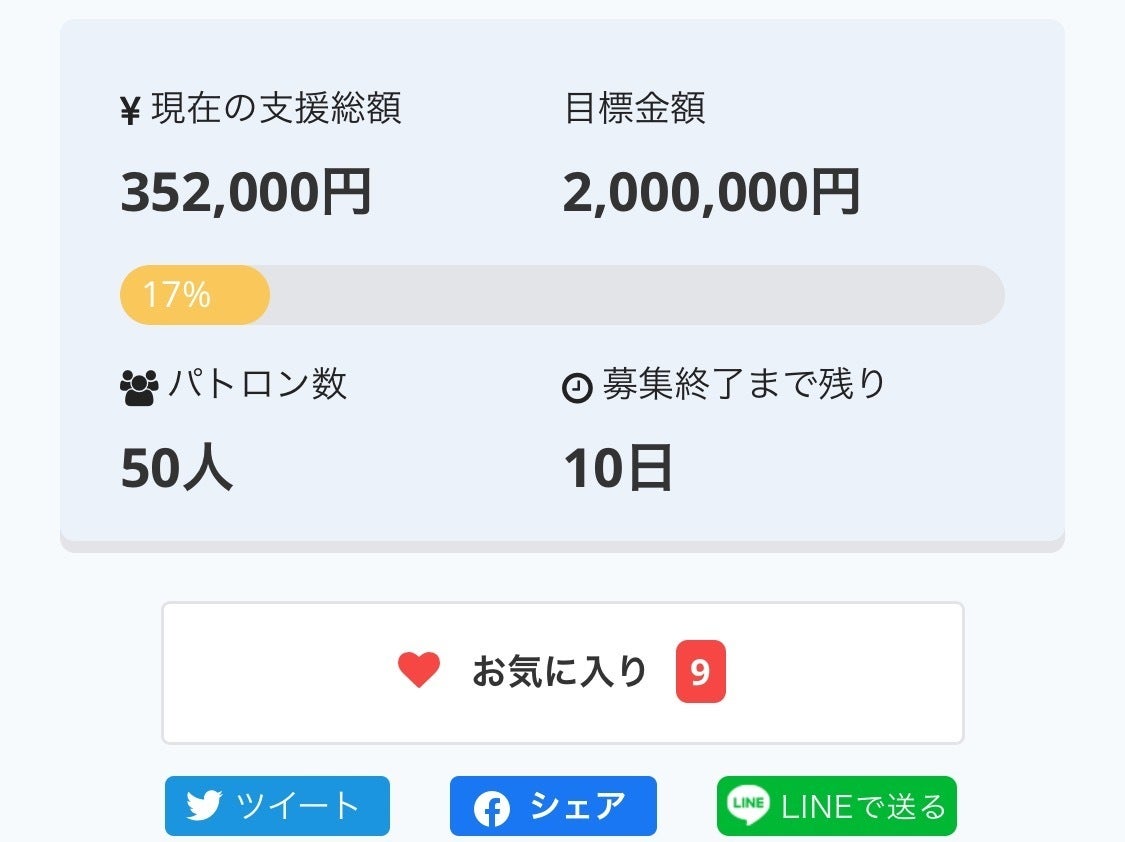Image resolution: width=1125 pixels, height=842 pixels.
Task: Click the Twitter bird icon
Action: 204,806
